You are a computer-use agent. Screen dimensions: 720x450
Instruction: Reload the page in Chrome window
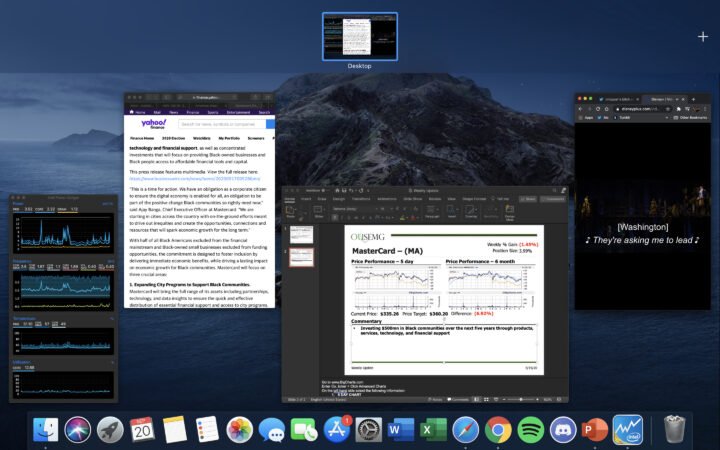click(x=598, y=109)
